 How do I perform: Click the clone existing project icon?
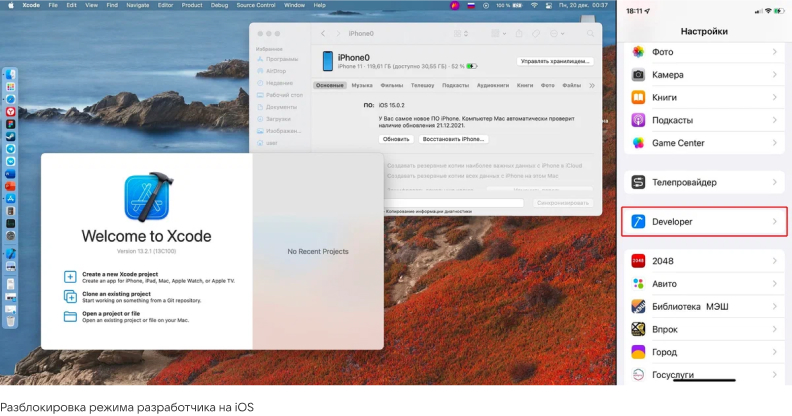tap(70, 296)
